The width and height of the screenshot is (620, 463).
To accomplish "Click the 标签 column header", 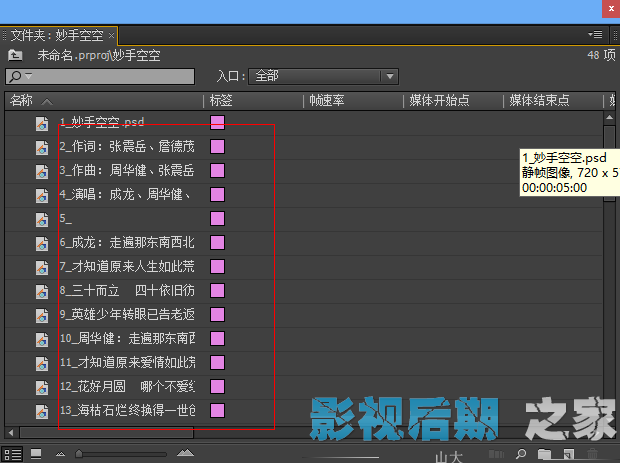I will pyautogui.click(x=221, y=101).
